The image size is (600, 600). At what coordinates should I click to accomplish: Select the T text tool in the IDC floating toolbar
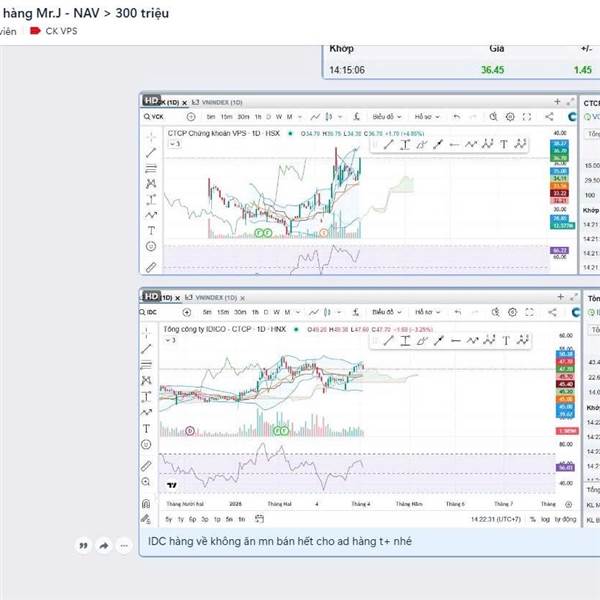(x=506, y=340)
